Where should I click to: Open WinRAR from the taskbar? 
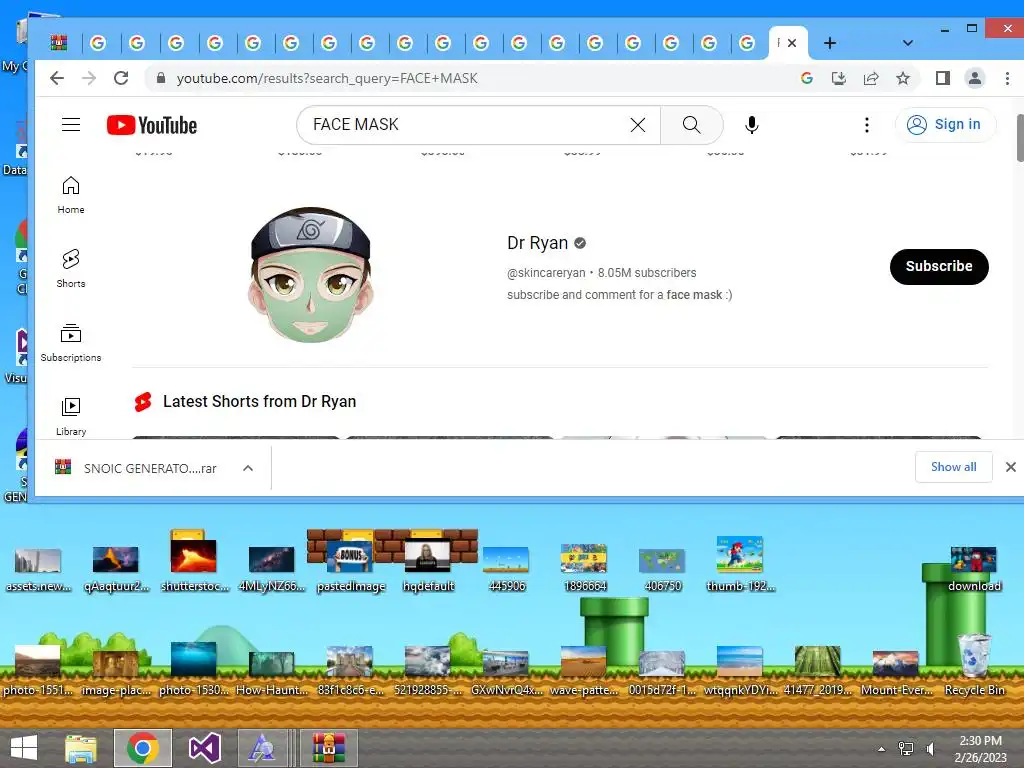point(328,748)
